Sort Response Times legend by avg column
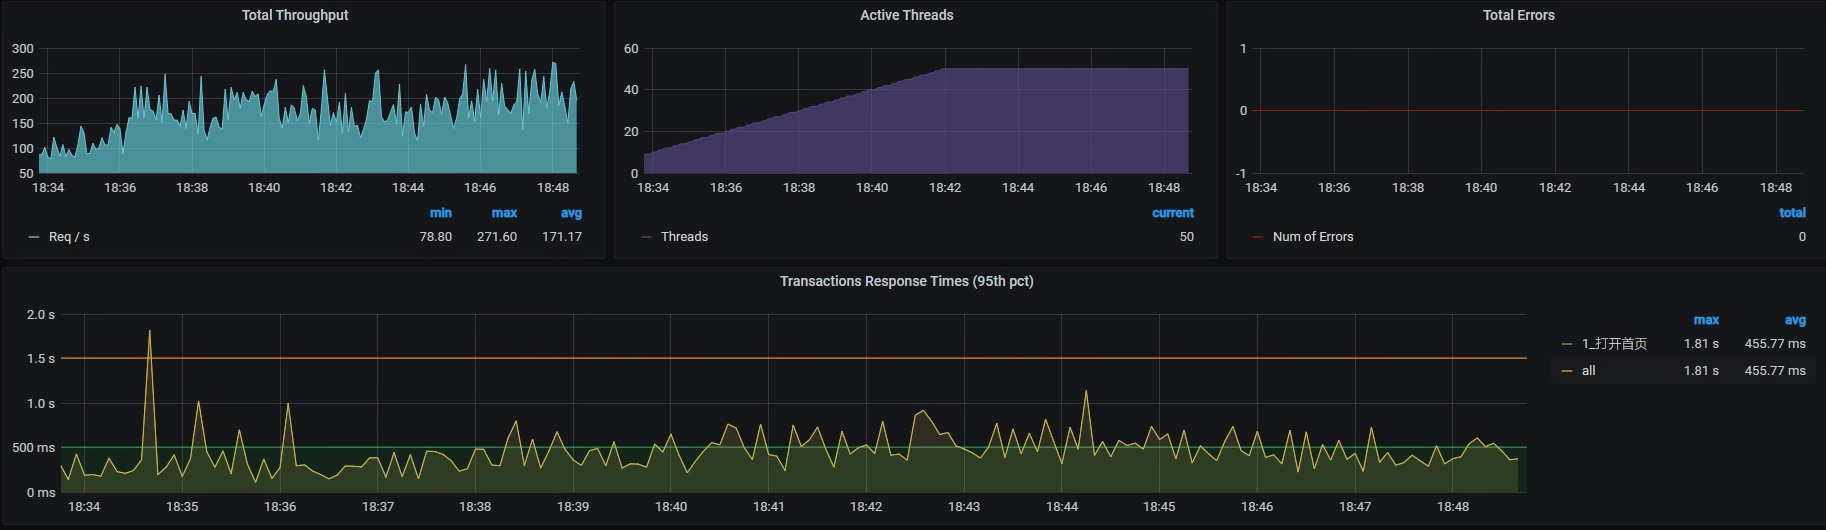Screen dimensions: 1826x530 click(x=1795, y=320)
